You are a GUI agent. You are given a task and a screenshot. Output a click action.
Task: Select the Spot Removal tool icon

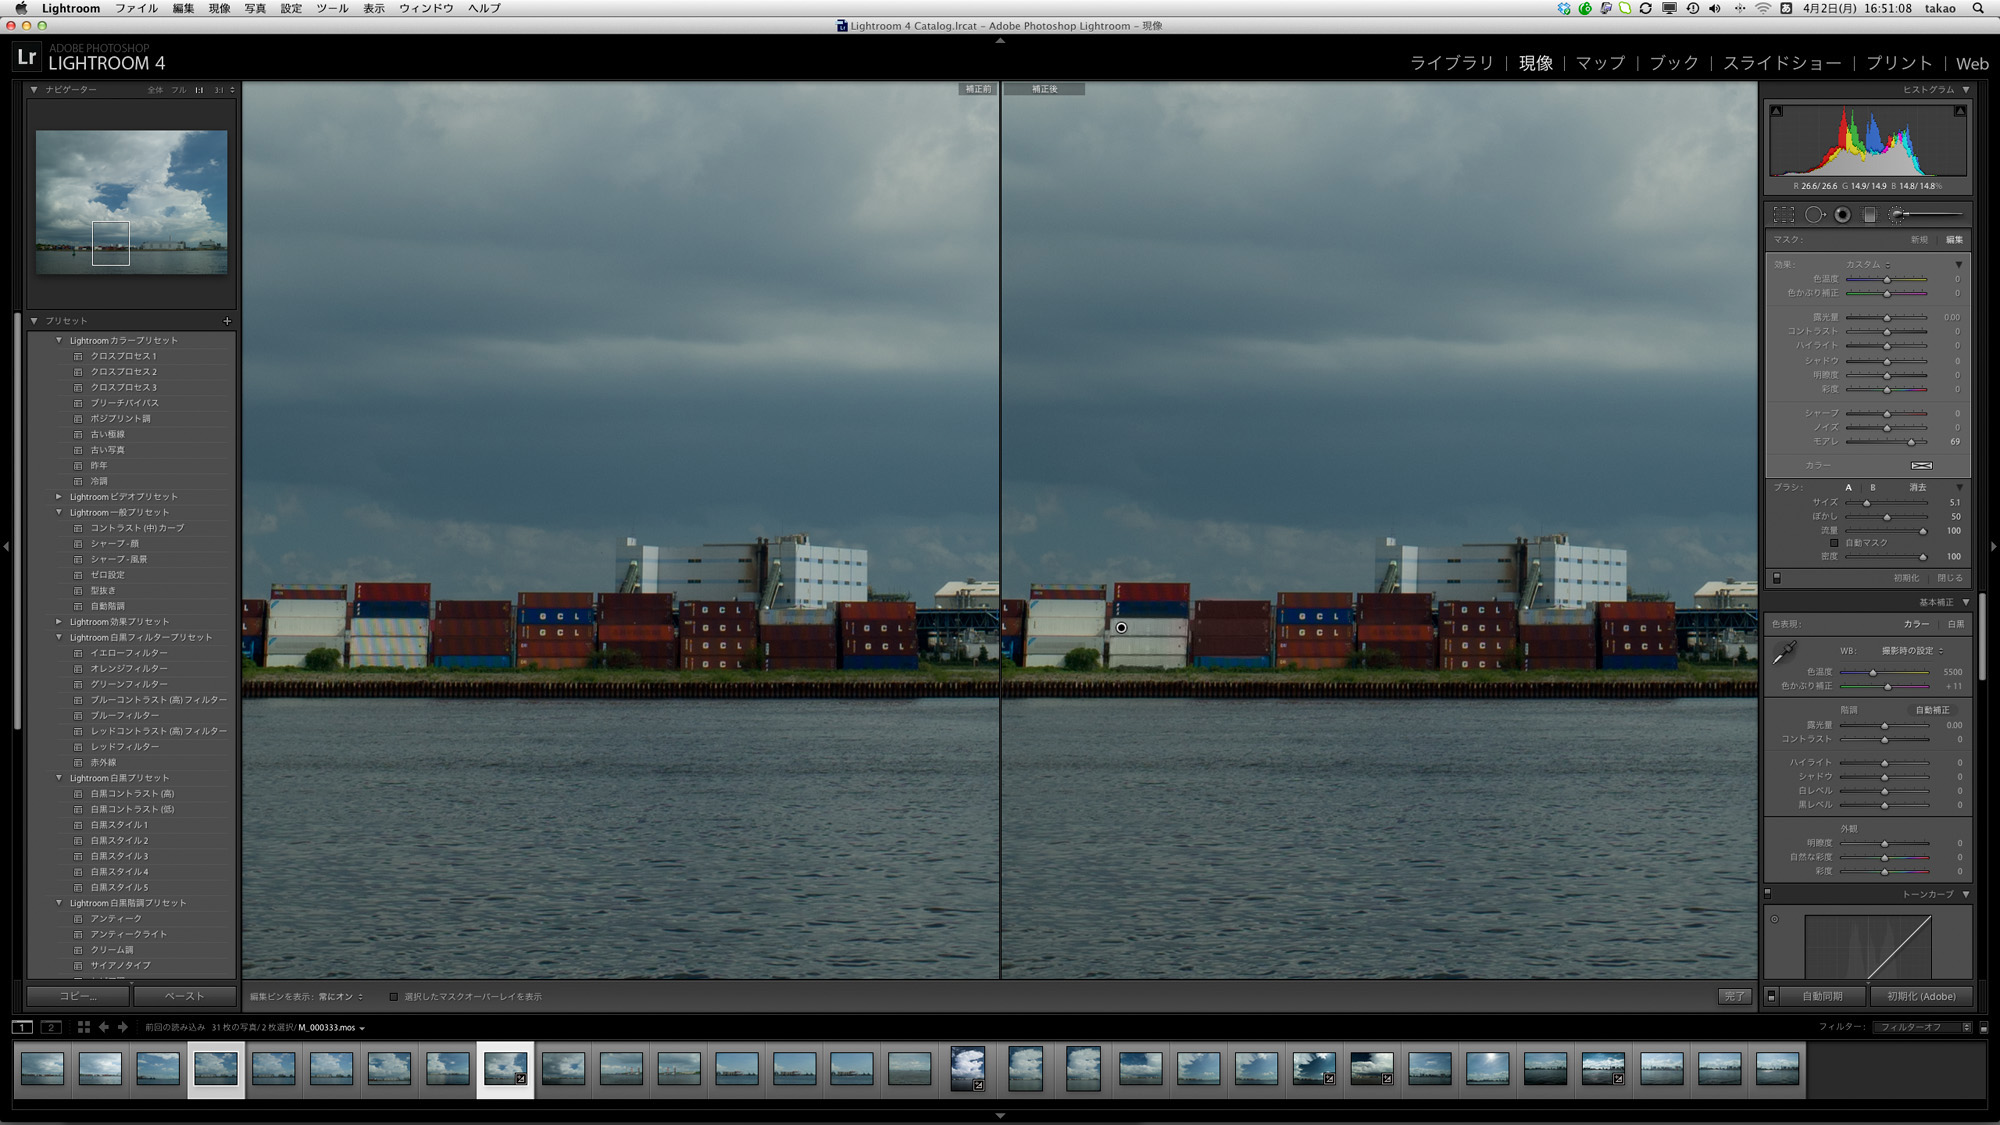tap(1814, 215)
